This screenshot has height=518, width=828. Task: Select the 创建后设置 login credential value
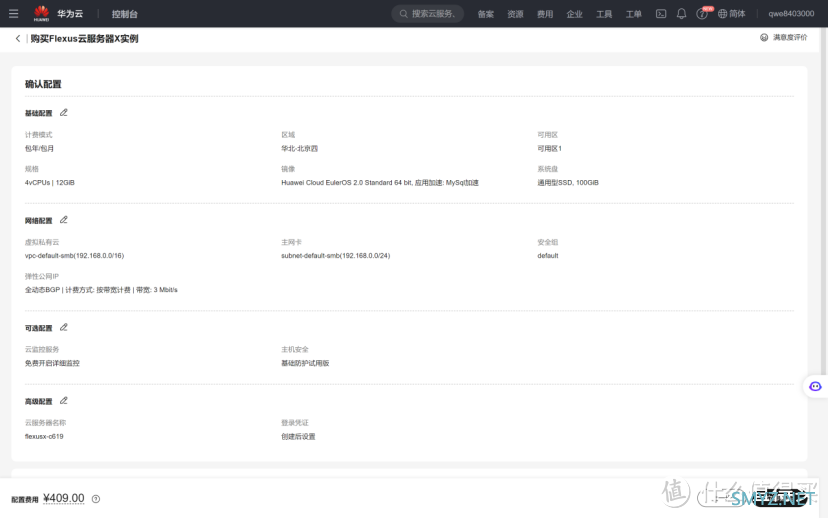tap(298, 437)
